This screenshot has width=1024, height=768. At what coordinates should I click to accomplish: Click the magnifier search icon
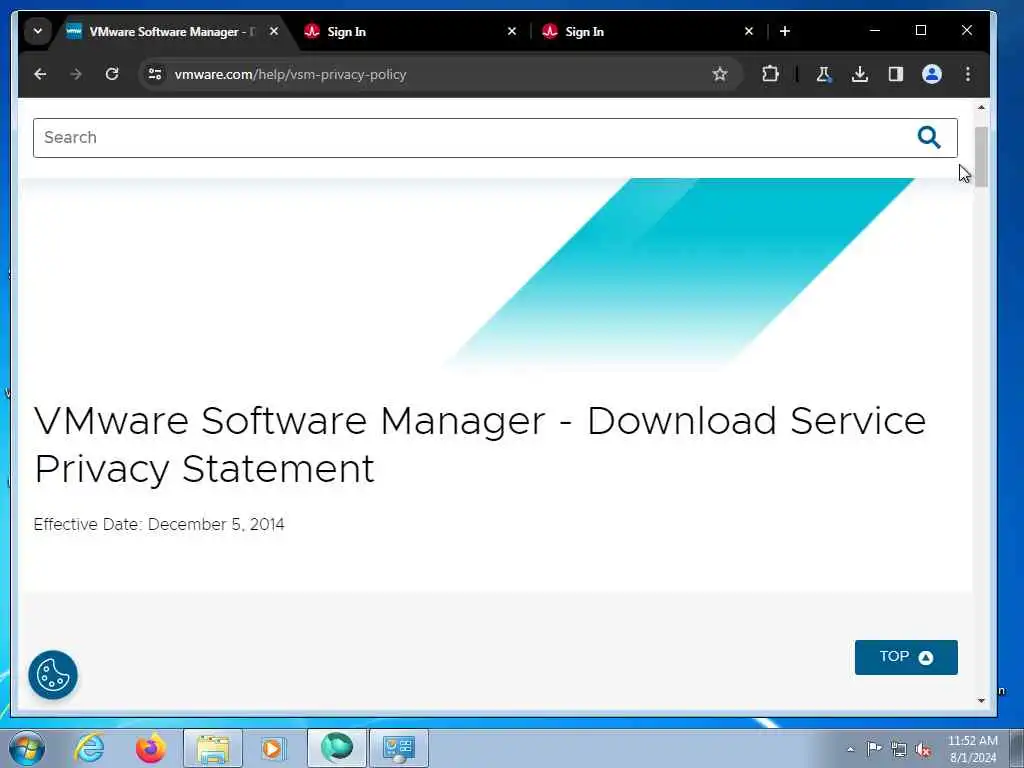pyautogui.click(x=929, y=138)
